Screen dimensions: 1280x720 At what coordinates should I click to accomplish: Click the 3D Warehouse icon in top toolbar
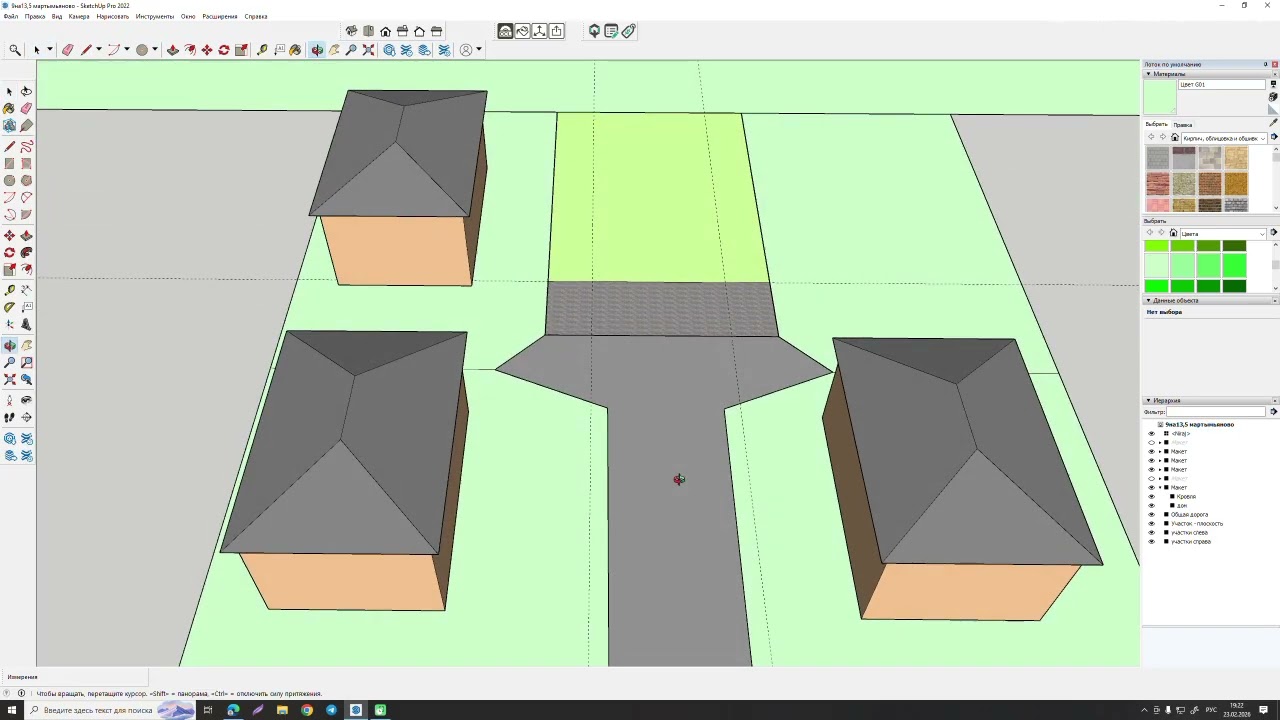pyautogui.click(x=389, y=50)
